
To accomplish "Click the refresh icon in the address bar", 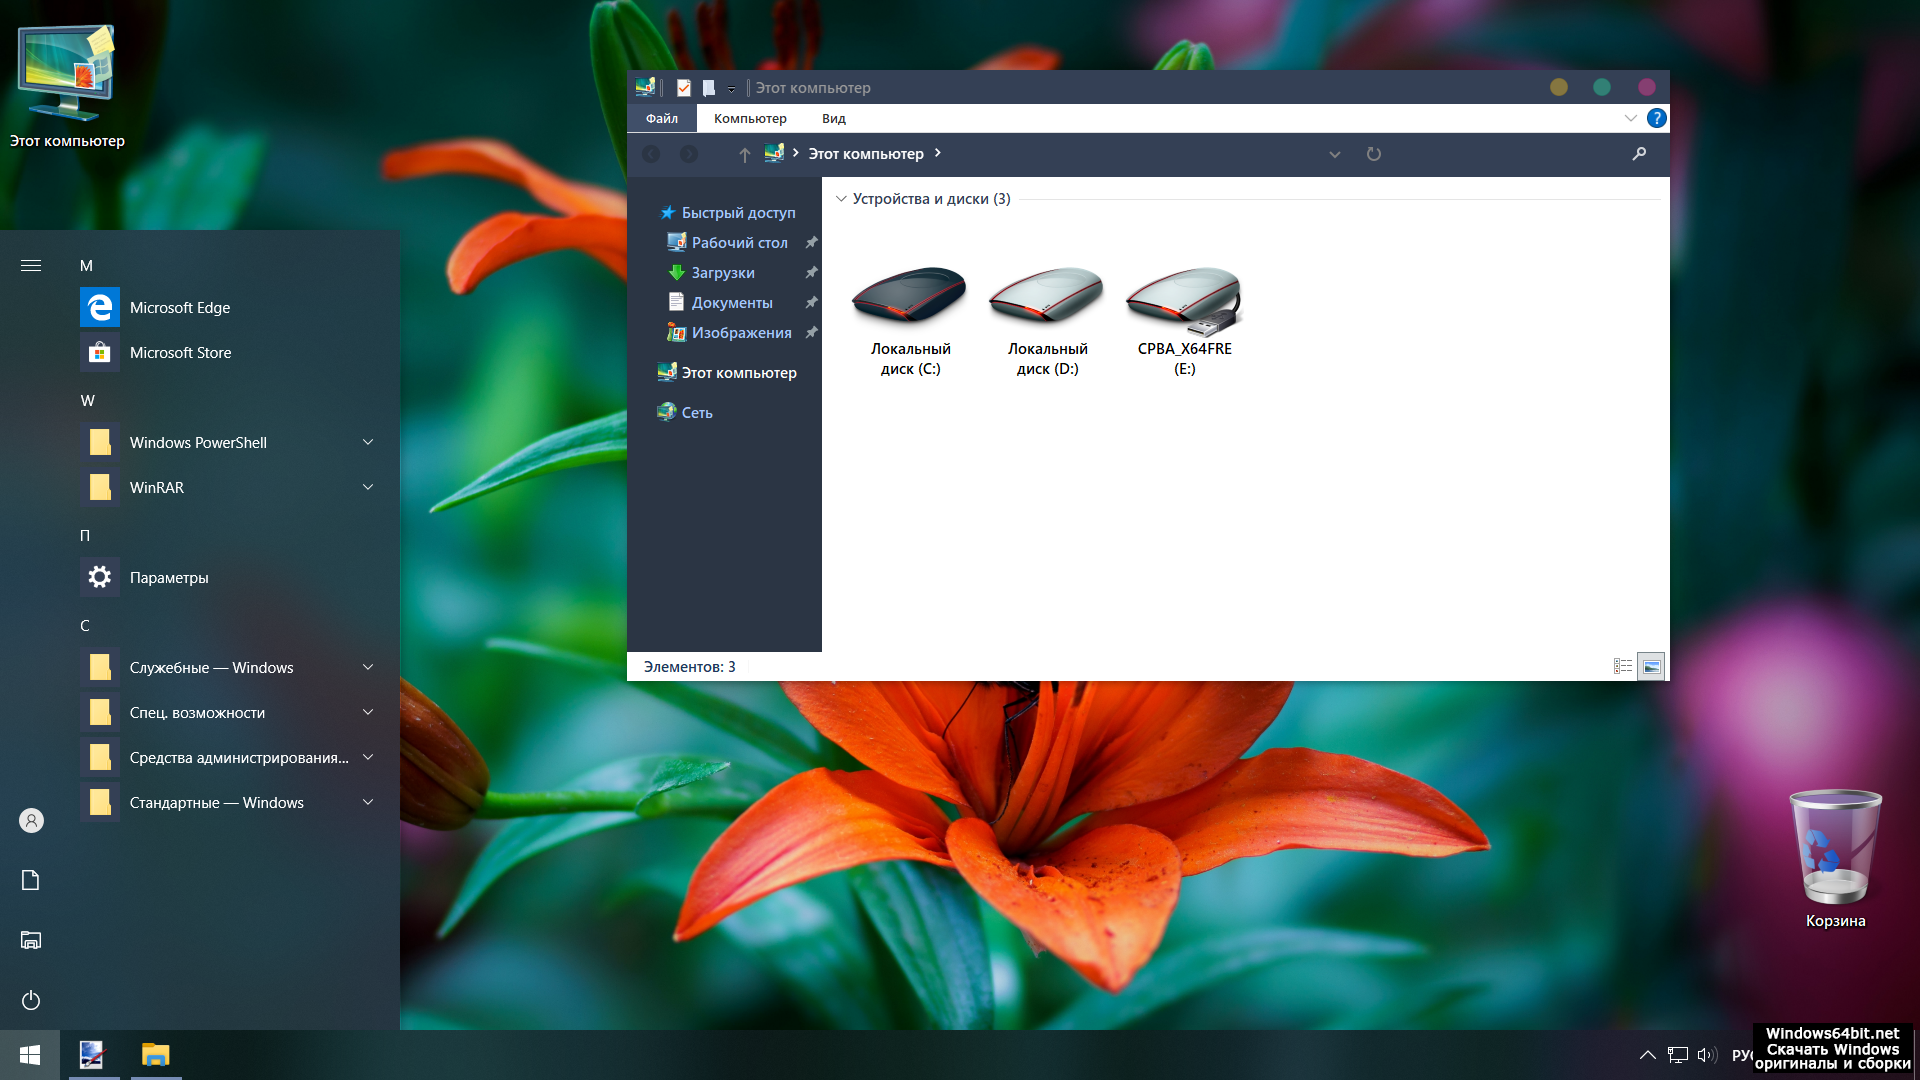I will coord(1374,154).
